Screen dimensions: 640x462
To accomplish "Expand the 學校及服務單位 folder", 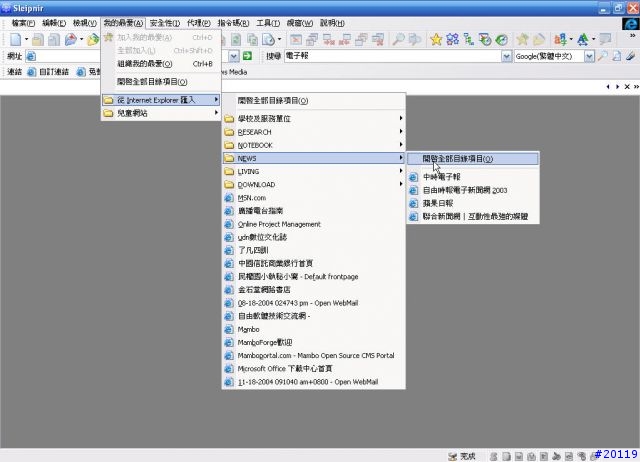I will (314, 119).
